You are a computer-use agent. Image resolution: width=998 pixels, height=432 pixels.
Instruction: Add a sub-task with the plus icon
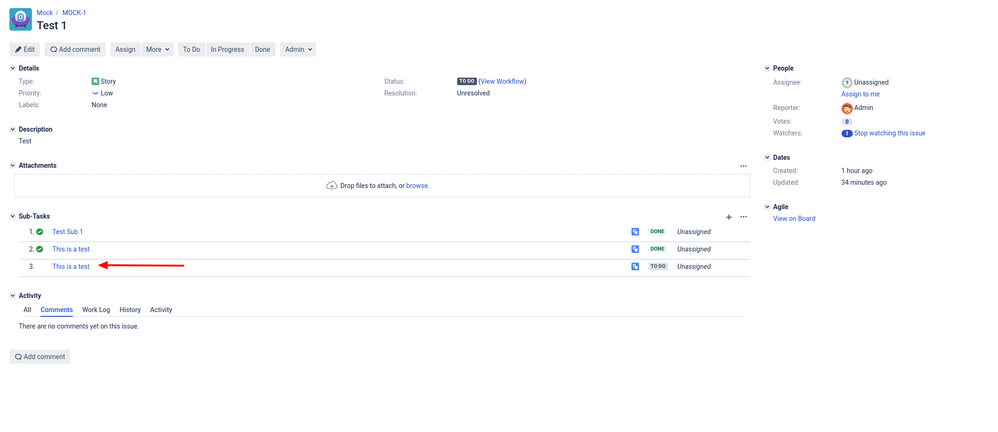tap(729, 217)
